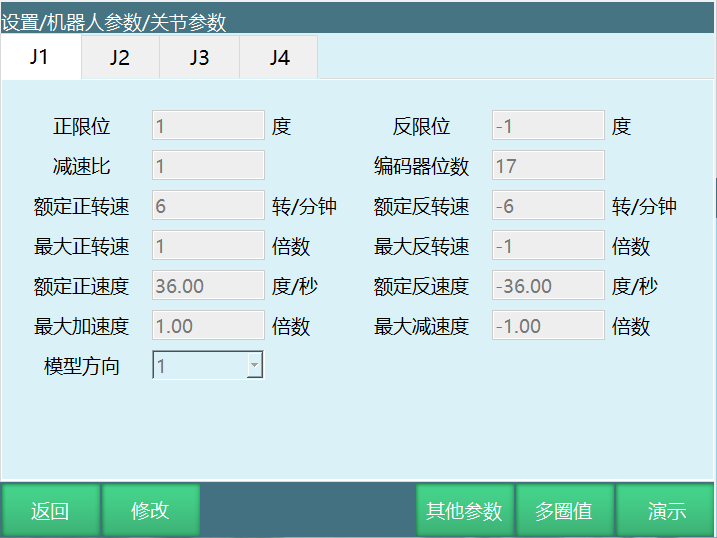
Task: Click the 额定正速度 field showing 36.00
Action: pyautogui.click(x=208, y=286)
